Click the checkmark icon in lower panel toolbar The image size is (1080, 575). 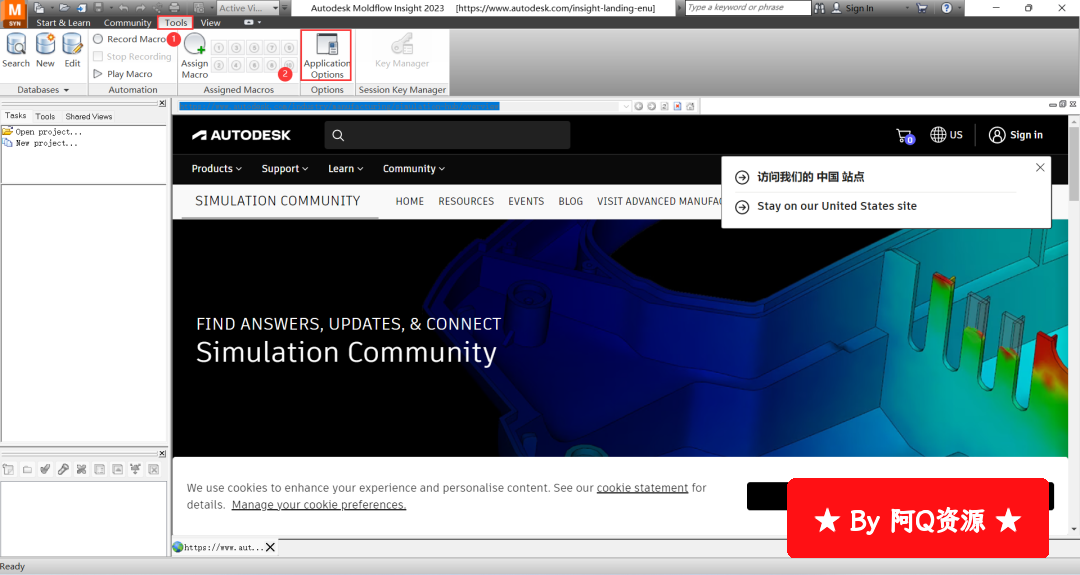pos(45,469)
